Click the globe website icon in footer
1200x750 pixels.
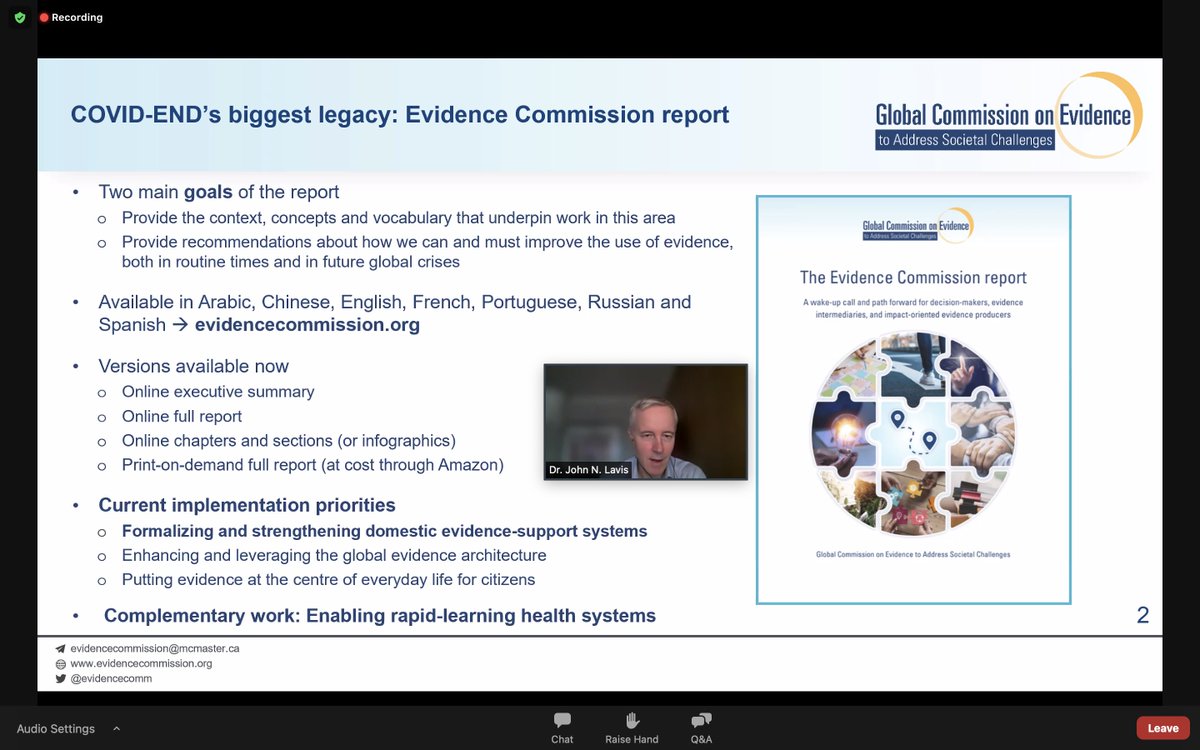60,663
